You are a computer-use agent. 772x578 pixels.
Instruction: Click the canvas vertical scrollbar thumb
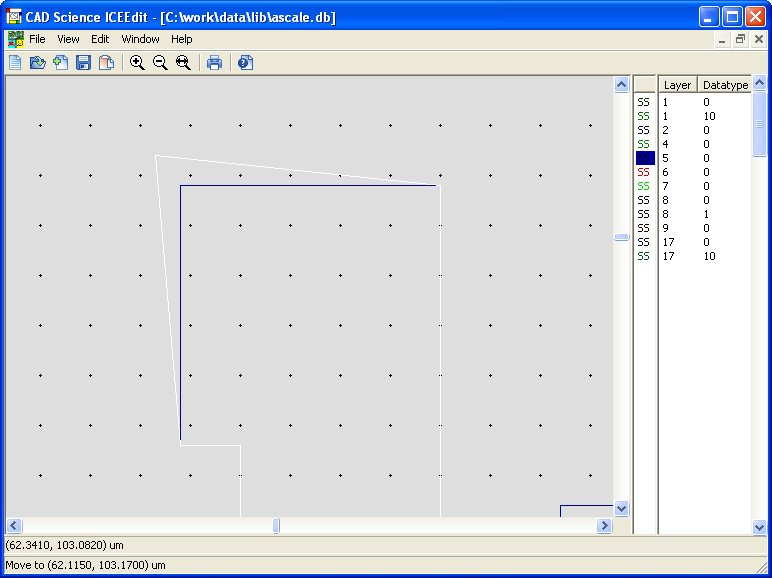tap(621, 237)
